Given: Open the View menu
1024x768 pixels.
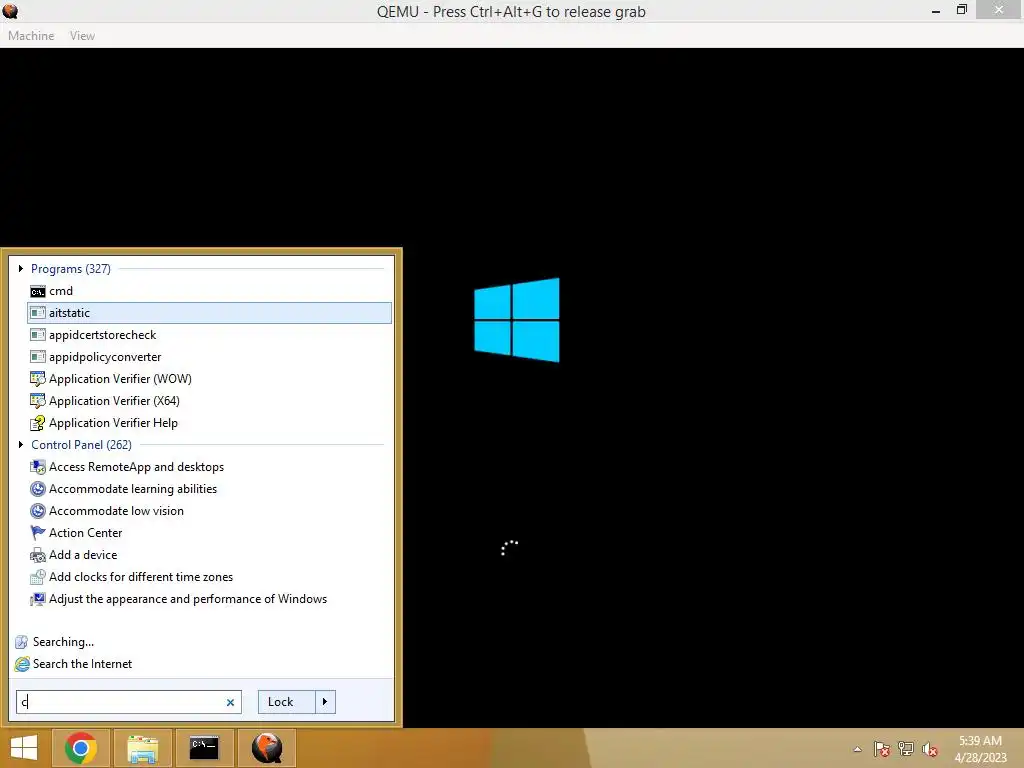Looking at the screenshot, I should click(x=82, y=36).
